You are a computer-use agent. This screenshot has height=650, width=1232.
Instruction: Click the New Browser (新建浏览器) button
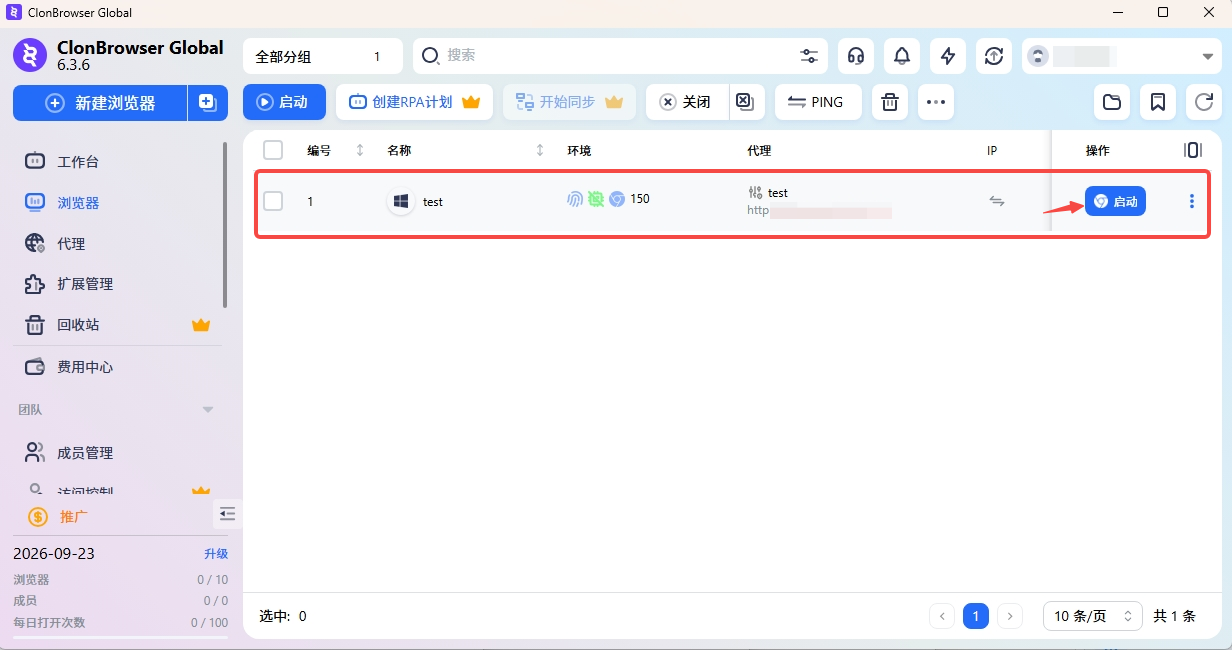(100, 103)
